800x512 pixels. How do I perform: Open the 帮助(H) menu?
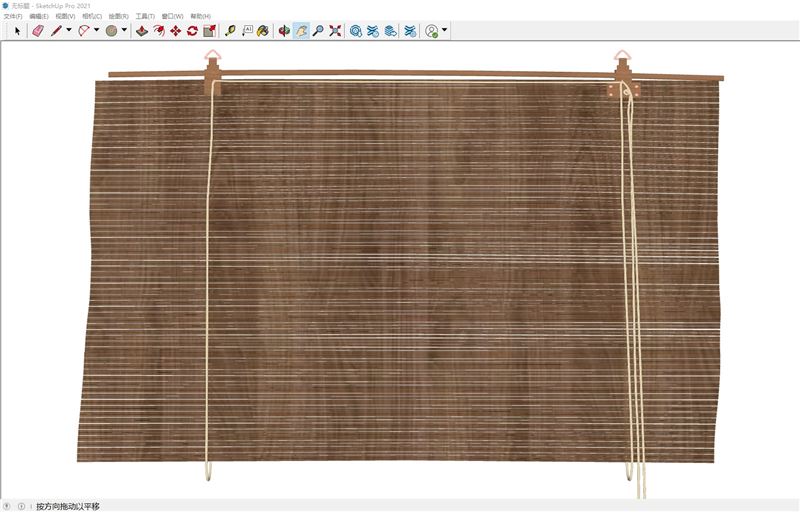201,16
